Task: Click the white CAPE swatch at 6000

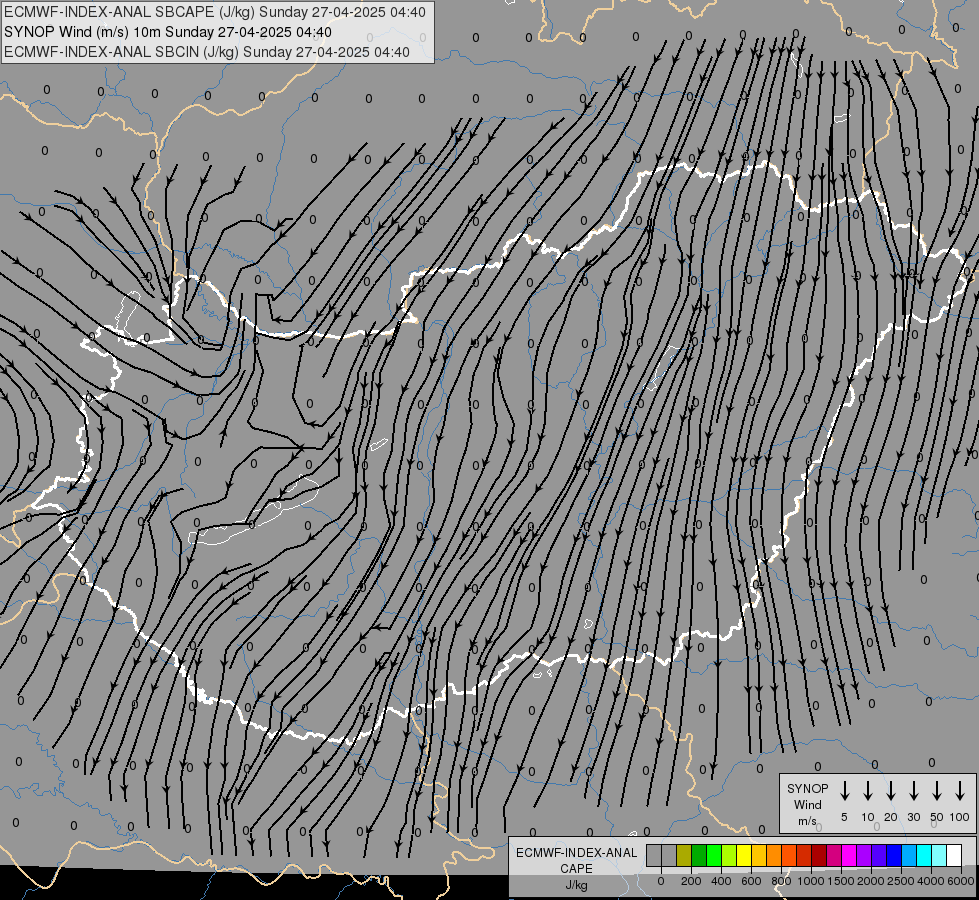Action: [x=954, y=855]
